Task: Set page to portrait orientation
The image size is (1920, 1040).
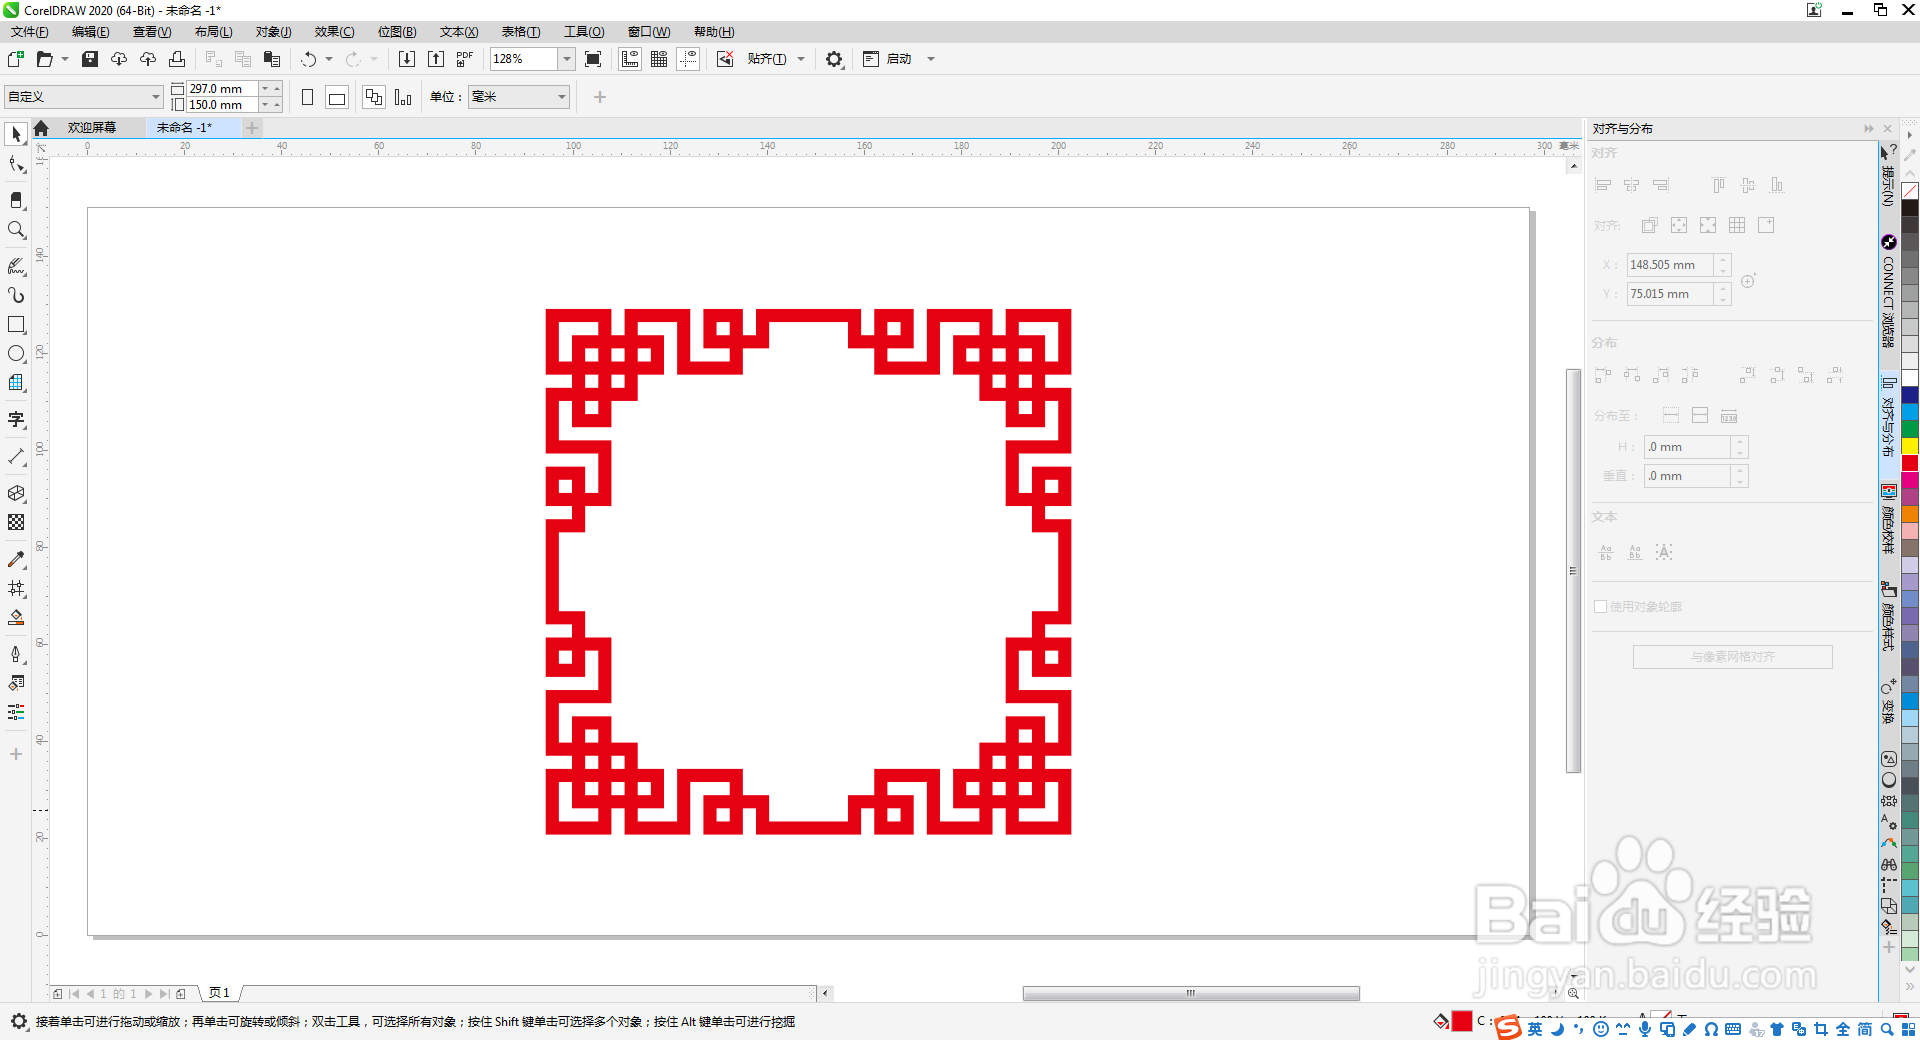Action: (308, 97)
